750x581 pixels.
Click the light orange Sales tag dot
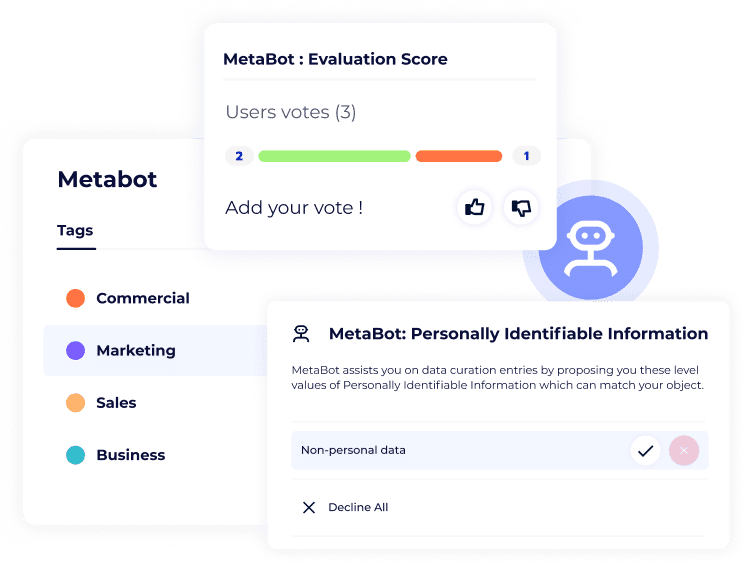pos(75,403)
